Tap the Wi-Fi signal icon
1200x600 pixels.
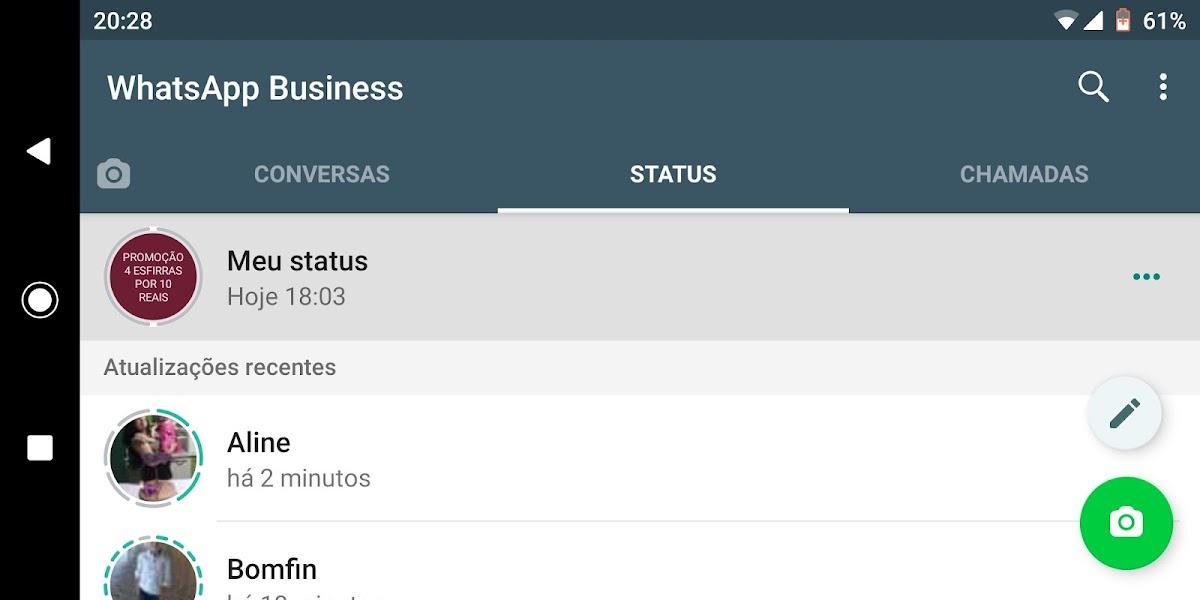pyautogui.click(x=1066, y=20)
